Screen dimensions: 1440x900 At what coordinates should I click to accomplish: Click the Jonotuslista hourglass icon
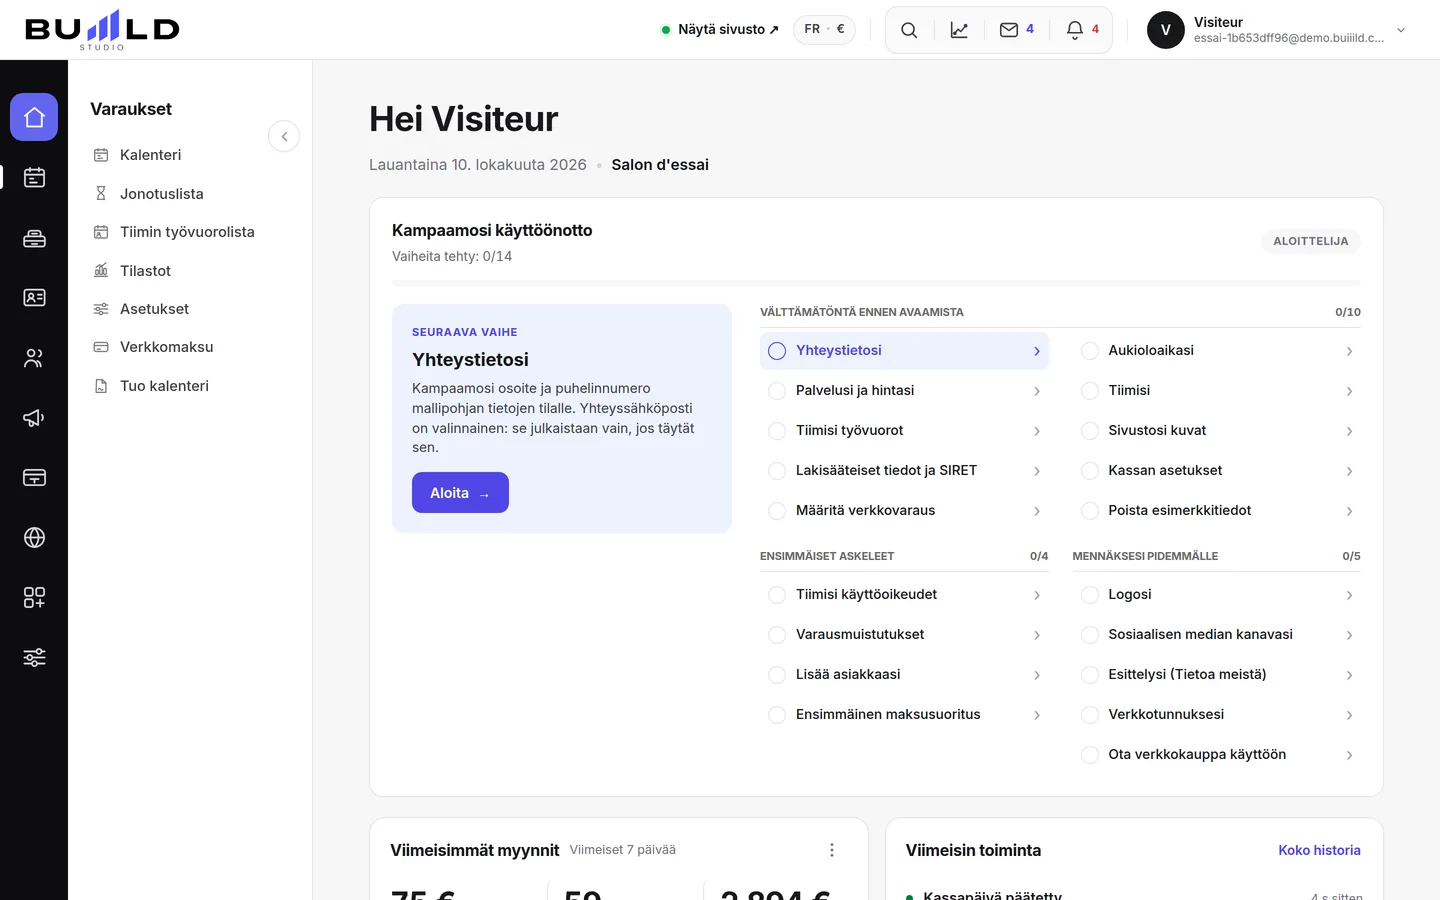coord(101,193)
